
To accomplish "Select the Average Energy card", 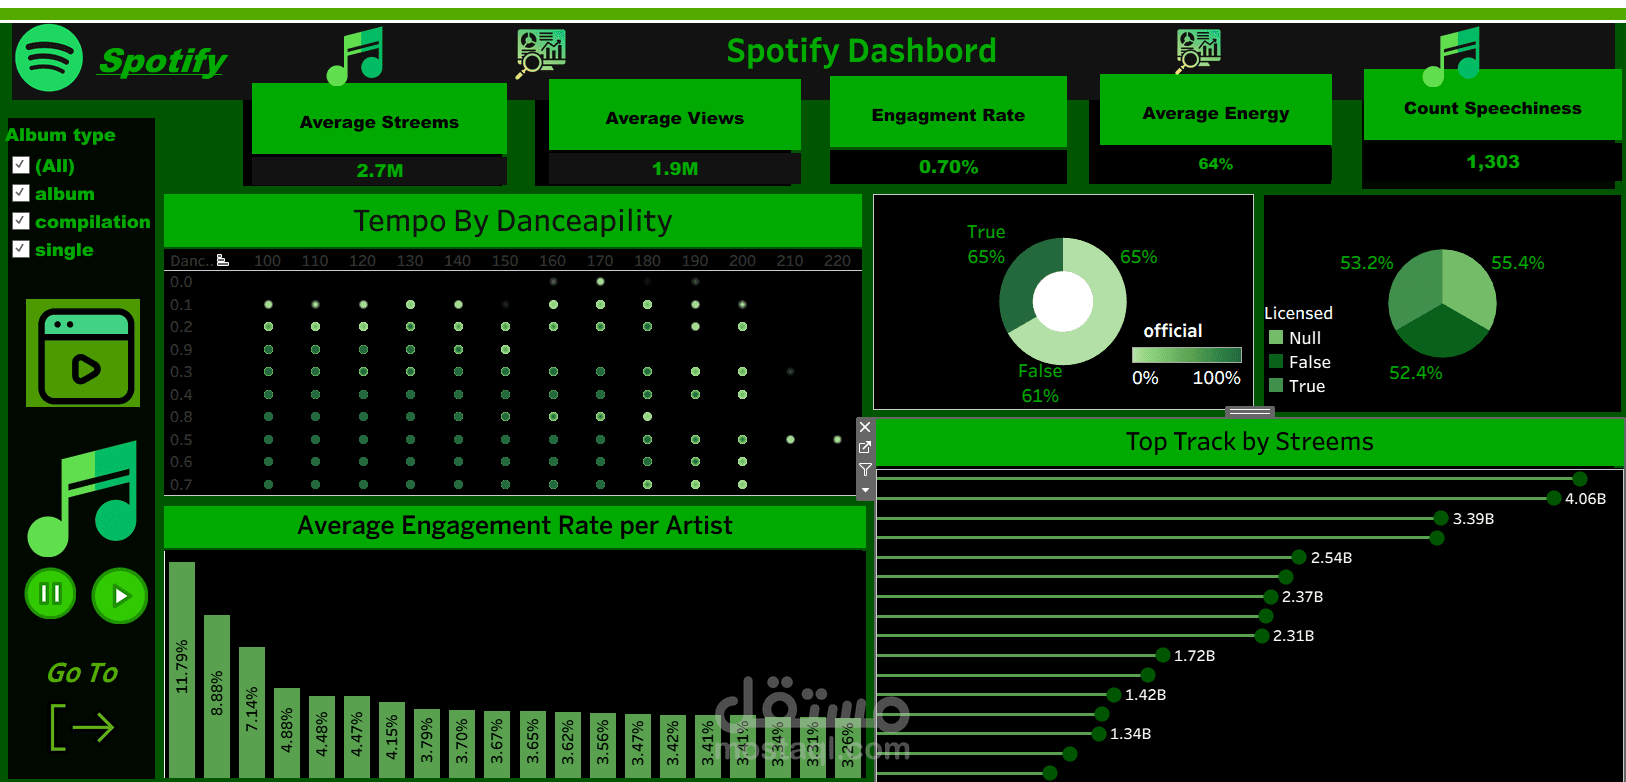I will pyautogui.click(x=1216, y=110).
